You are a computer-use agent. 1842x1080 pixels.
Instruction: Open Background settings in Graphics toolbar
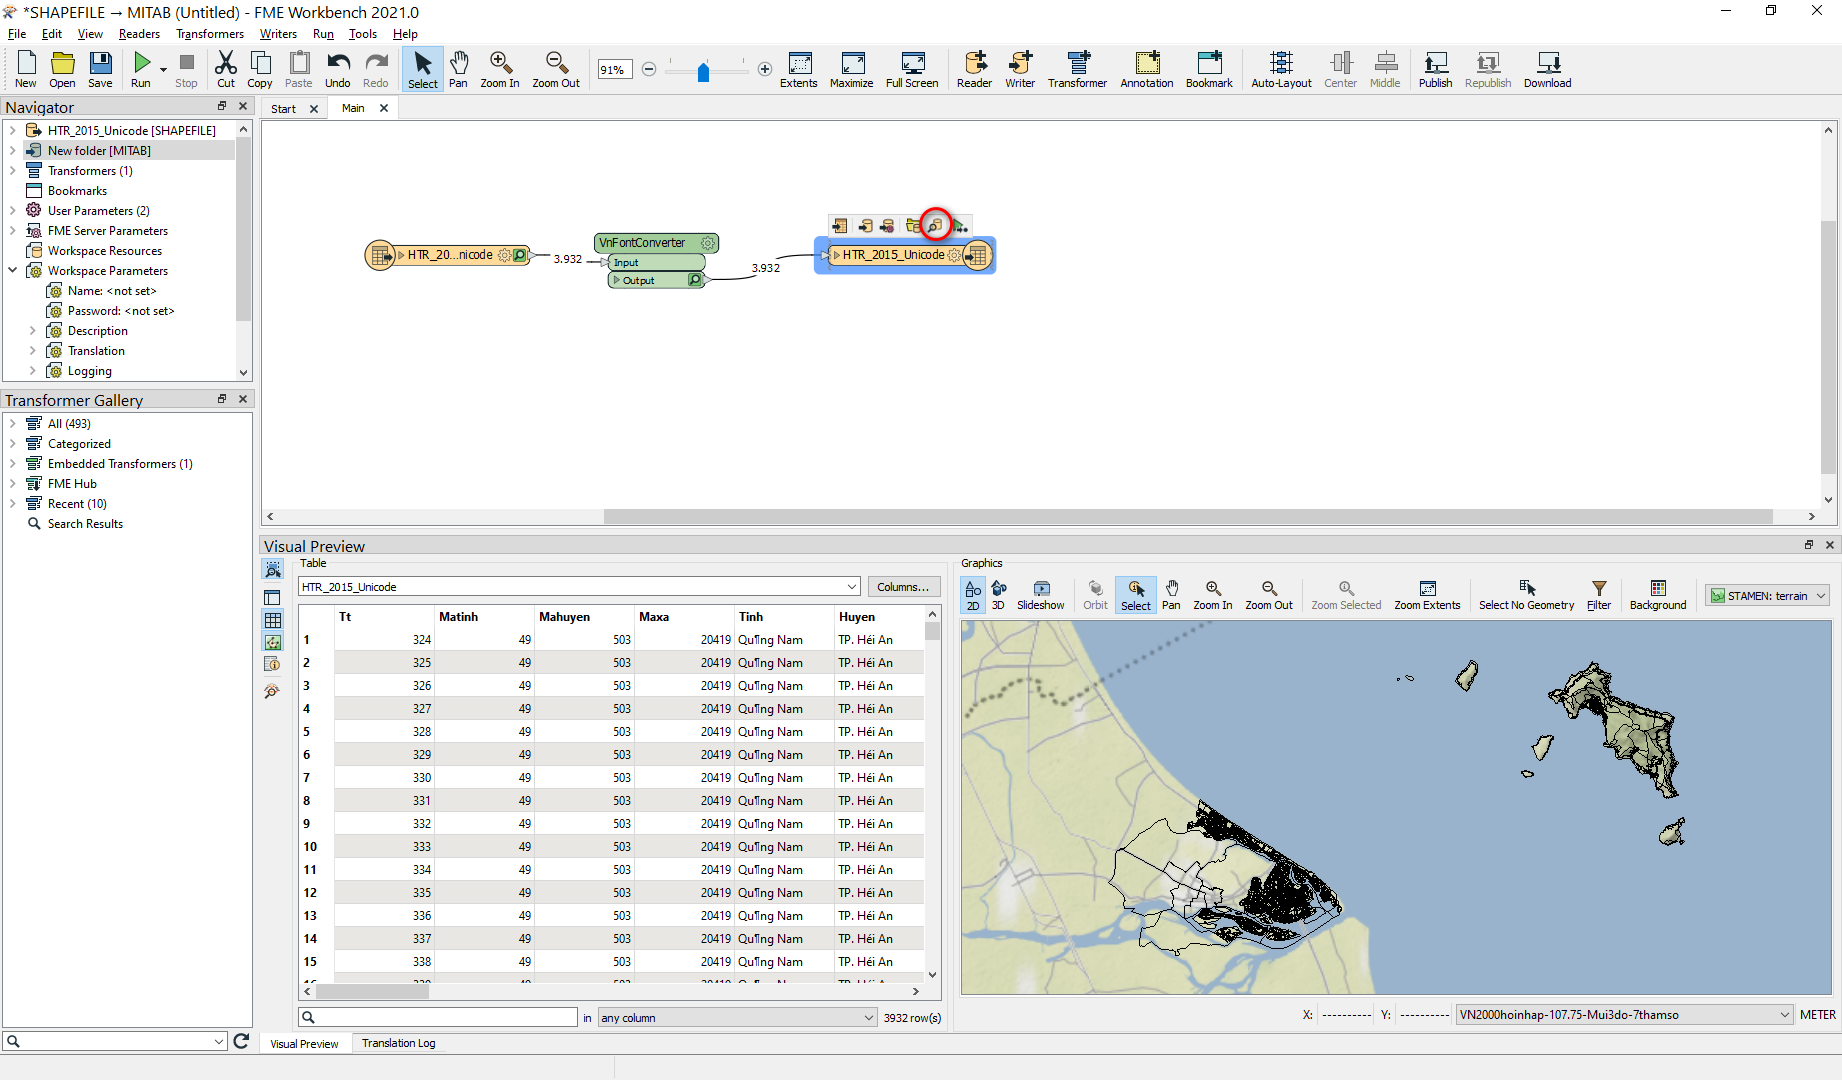(x=1658, y=595)
